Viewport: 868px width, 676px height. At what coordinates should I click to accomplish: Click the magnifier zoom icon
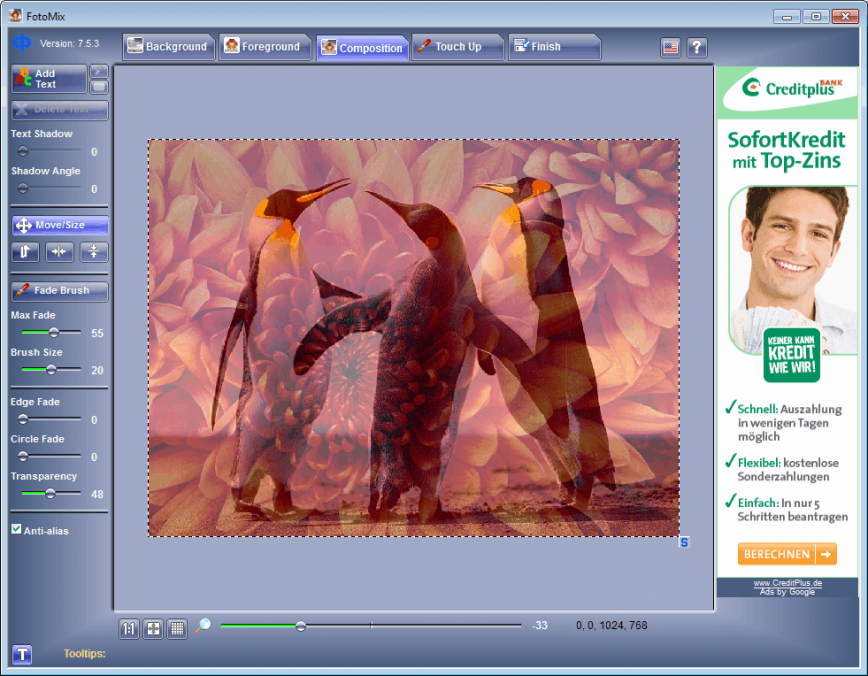pyautogui.click(x=203, y=626)
